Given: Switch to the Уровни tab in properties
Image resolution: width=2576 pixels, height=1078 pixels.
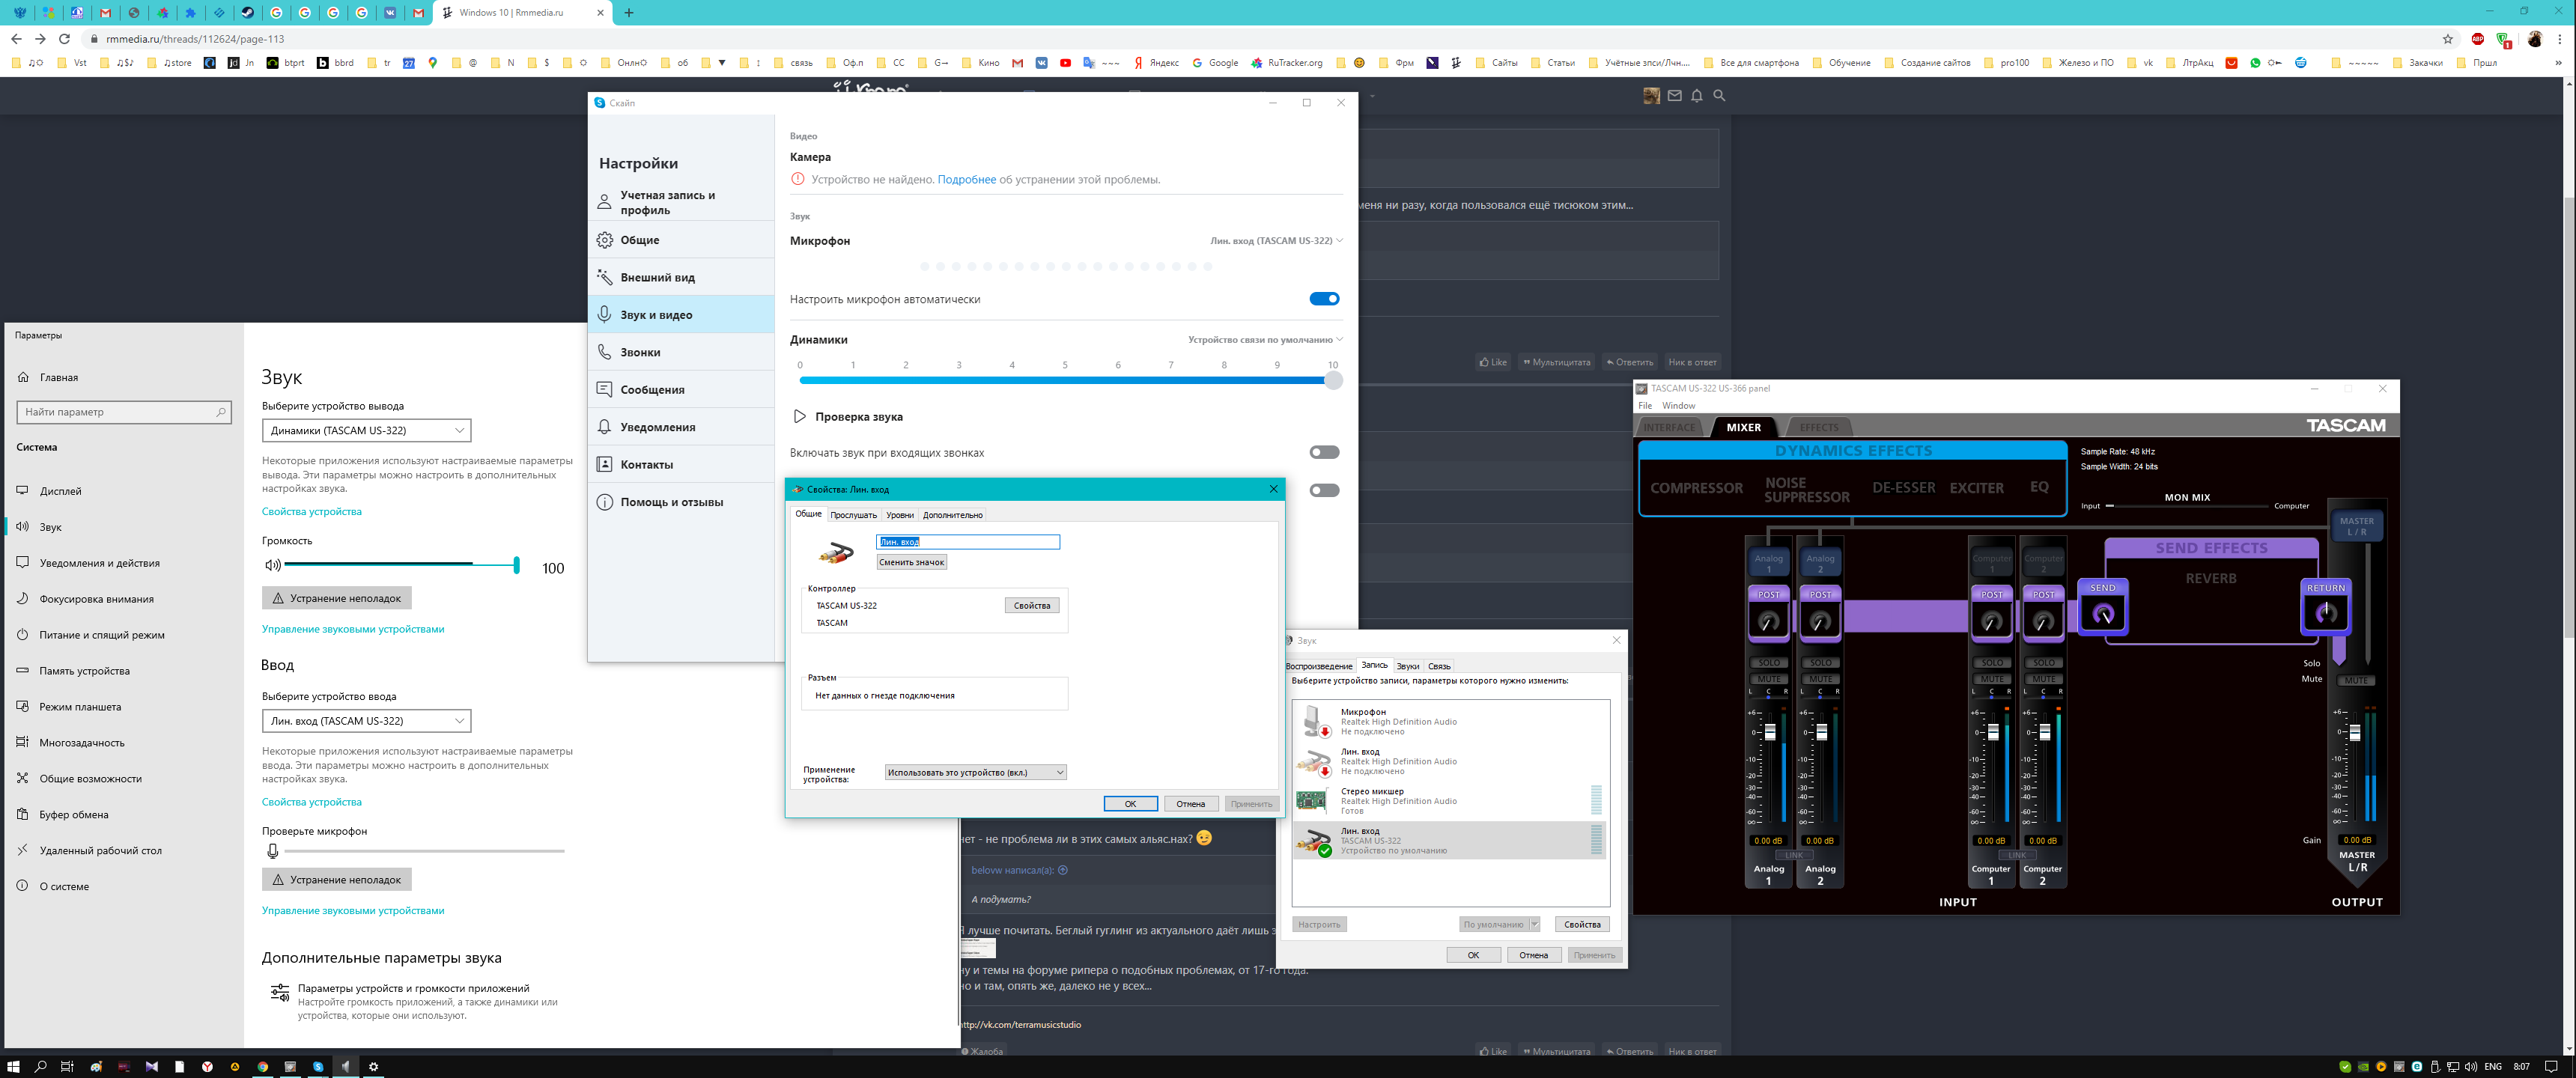Looking at the screenshot, I should (x=899, y=515).
